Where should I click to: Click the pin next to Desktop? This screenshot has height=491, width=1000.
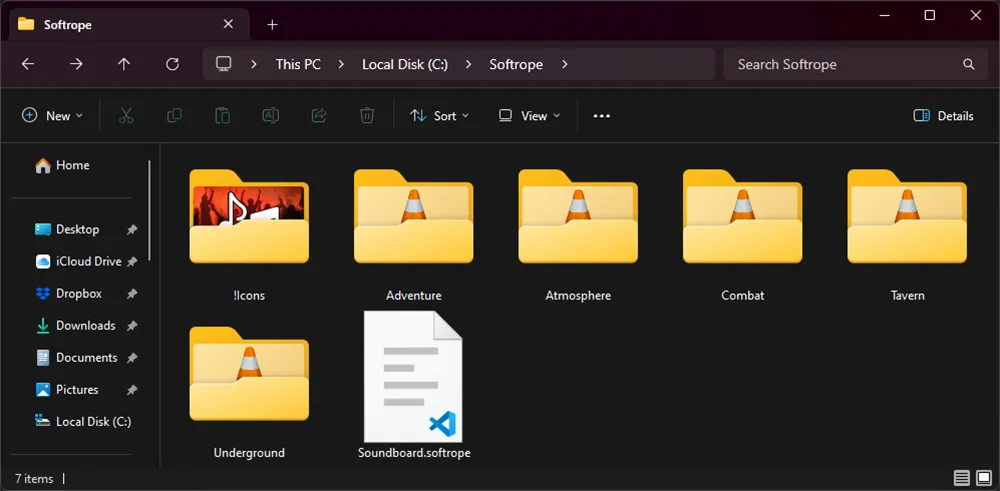pos(131,230)
